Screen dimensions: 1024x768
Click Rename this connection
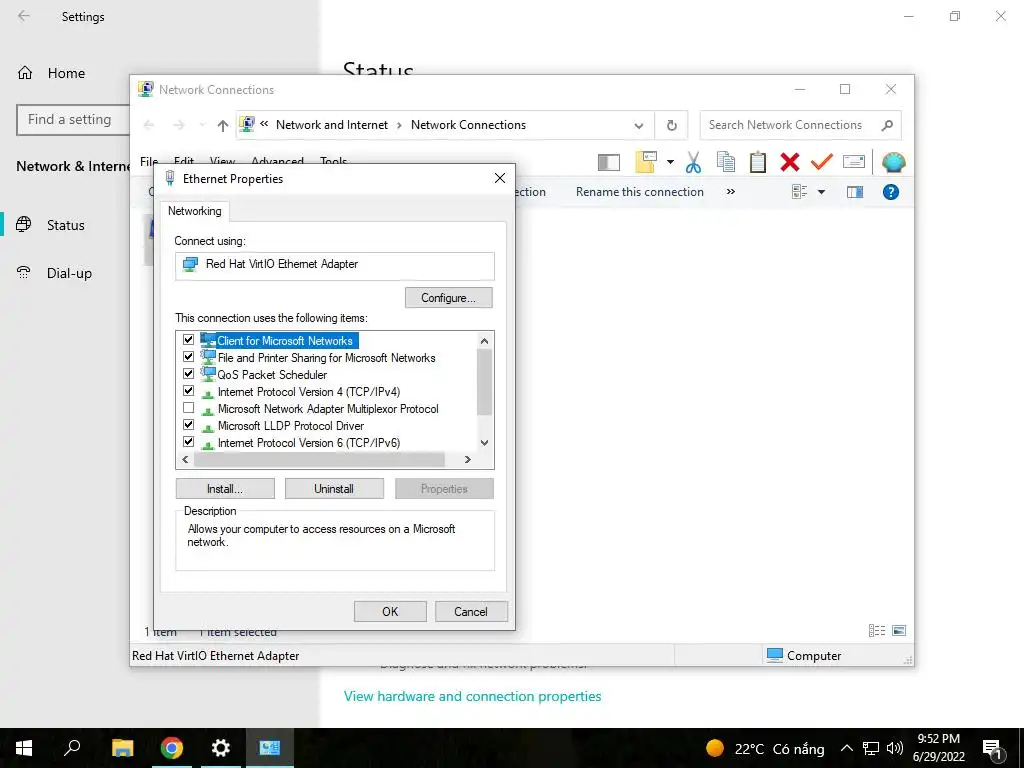tap(639, 192)
